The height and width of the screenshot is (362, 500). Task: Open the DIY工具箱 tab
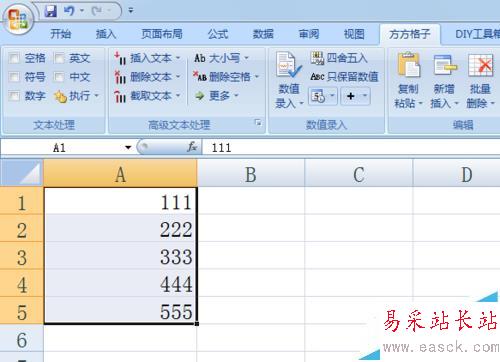(477, 34)
